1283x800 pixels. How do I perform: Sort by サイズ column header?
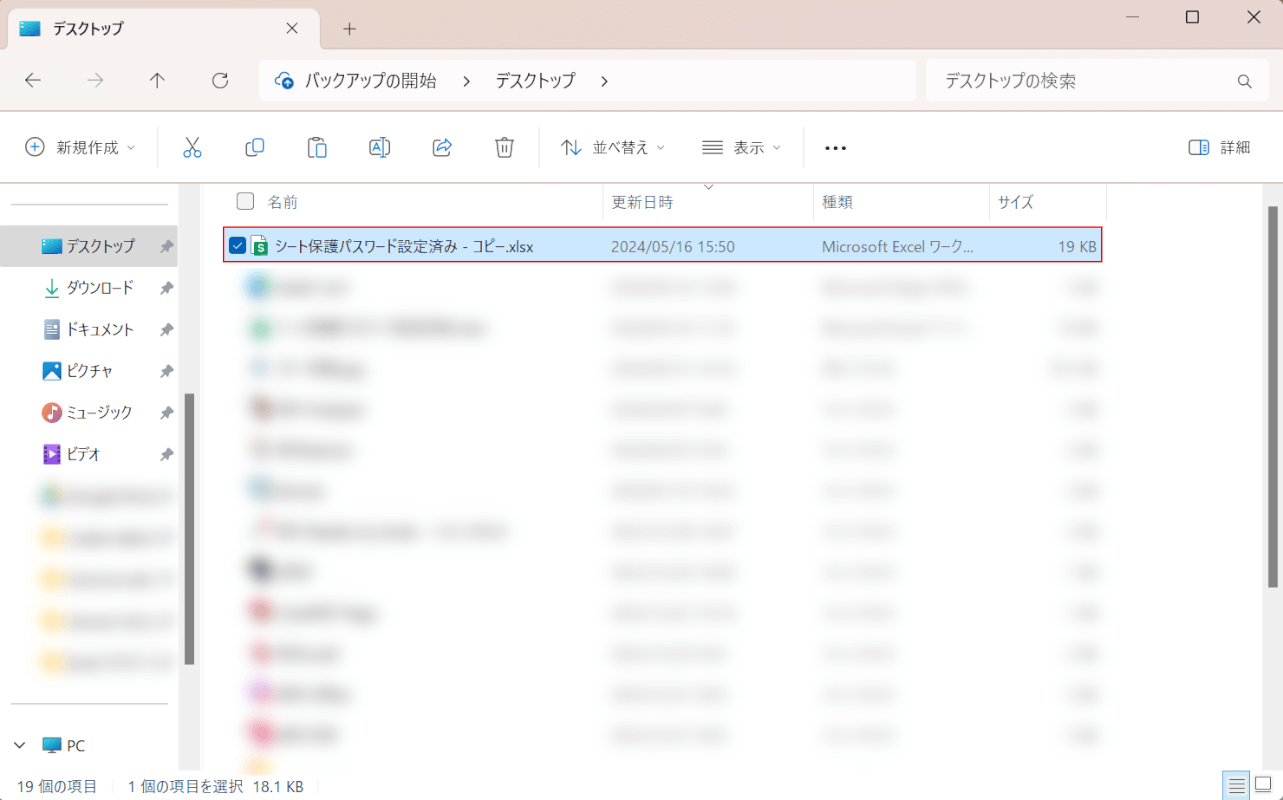click(1015, 201)
